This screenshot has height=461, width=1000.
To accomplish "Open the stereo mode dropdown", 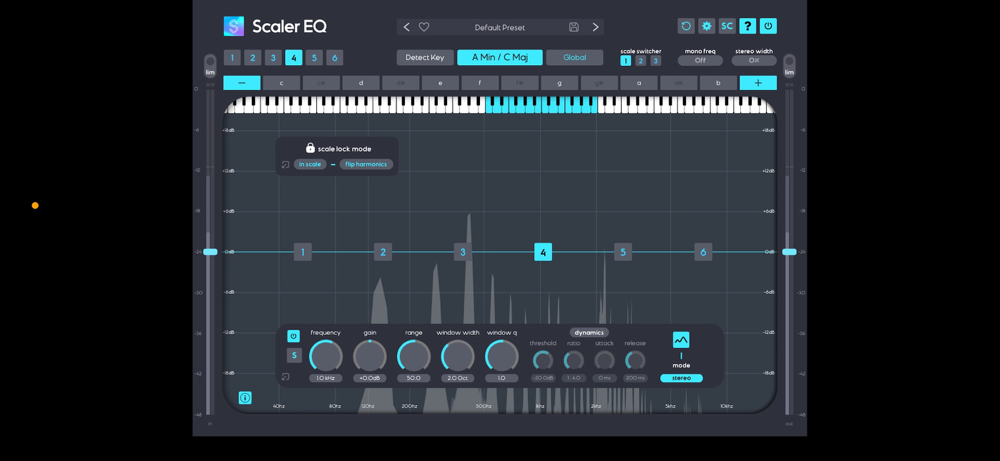I will pos(681,378).
